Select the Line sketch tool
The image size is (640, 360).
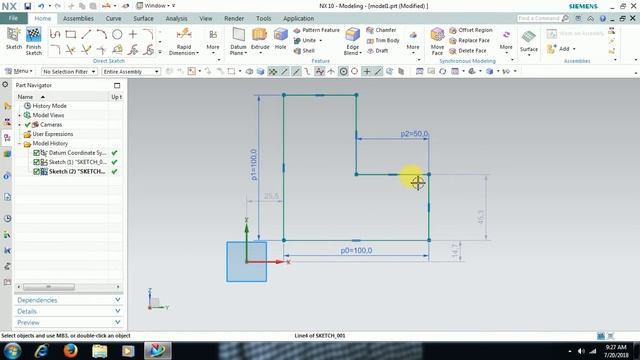point(86,34)
